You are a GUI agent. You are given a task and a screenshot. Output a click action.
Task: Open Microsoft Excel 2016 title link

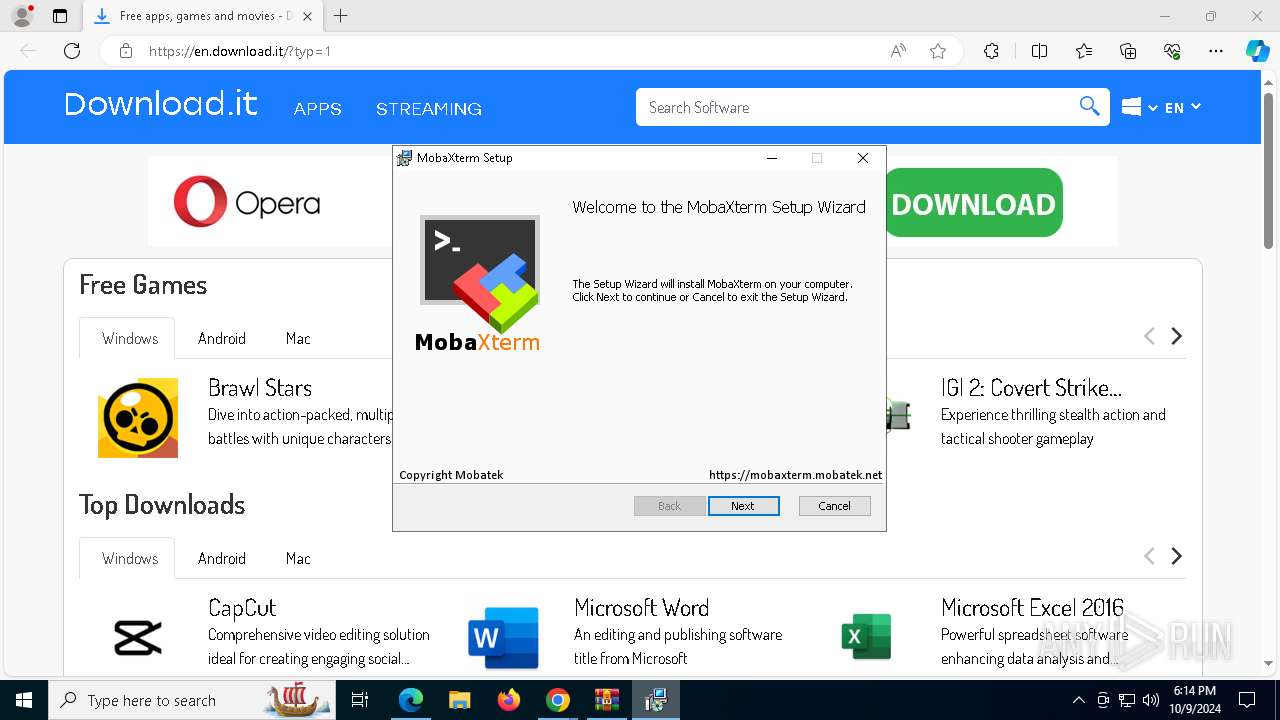pos(1032,608)
